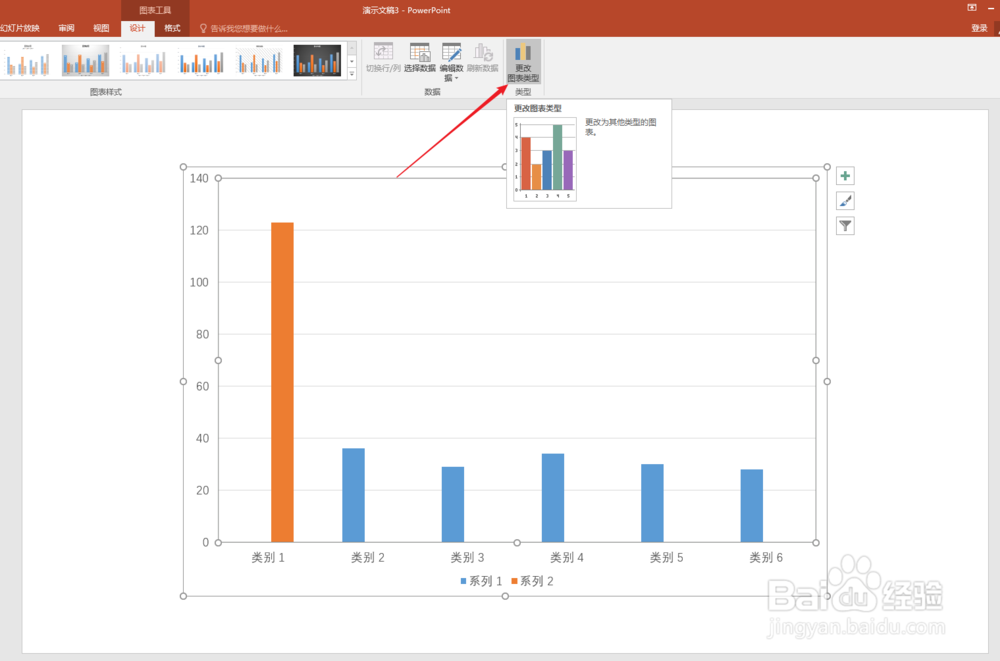The height and width of the screenshot is (661, 1000).
Task: Apply the first chart style thumbnail
Action: click(27, 60)
